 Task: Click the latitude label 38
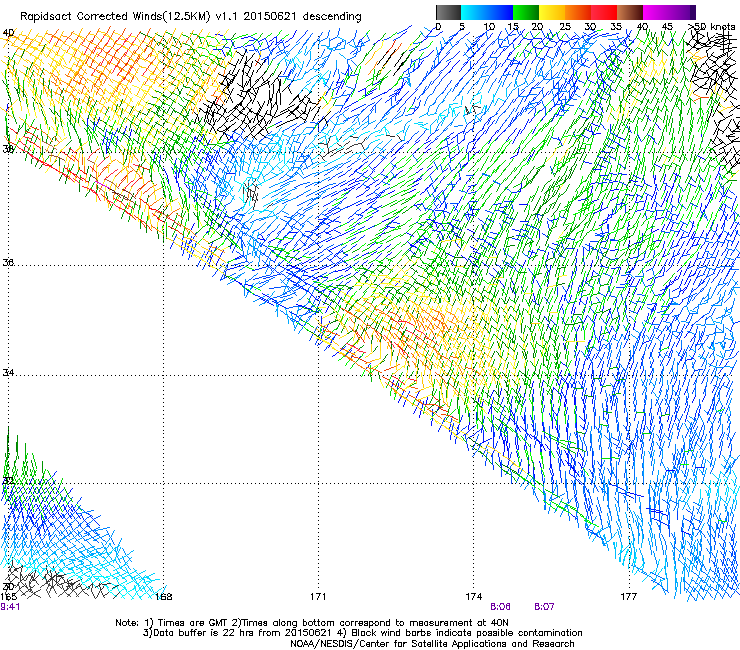[x=8, y=149]
